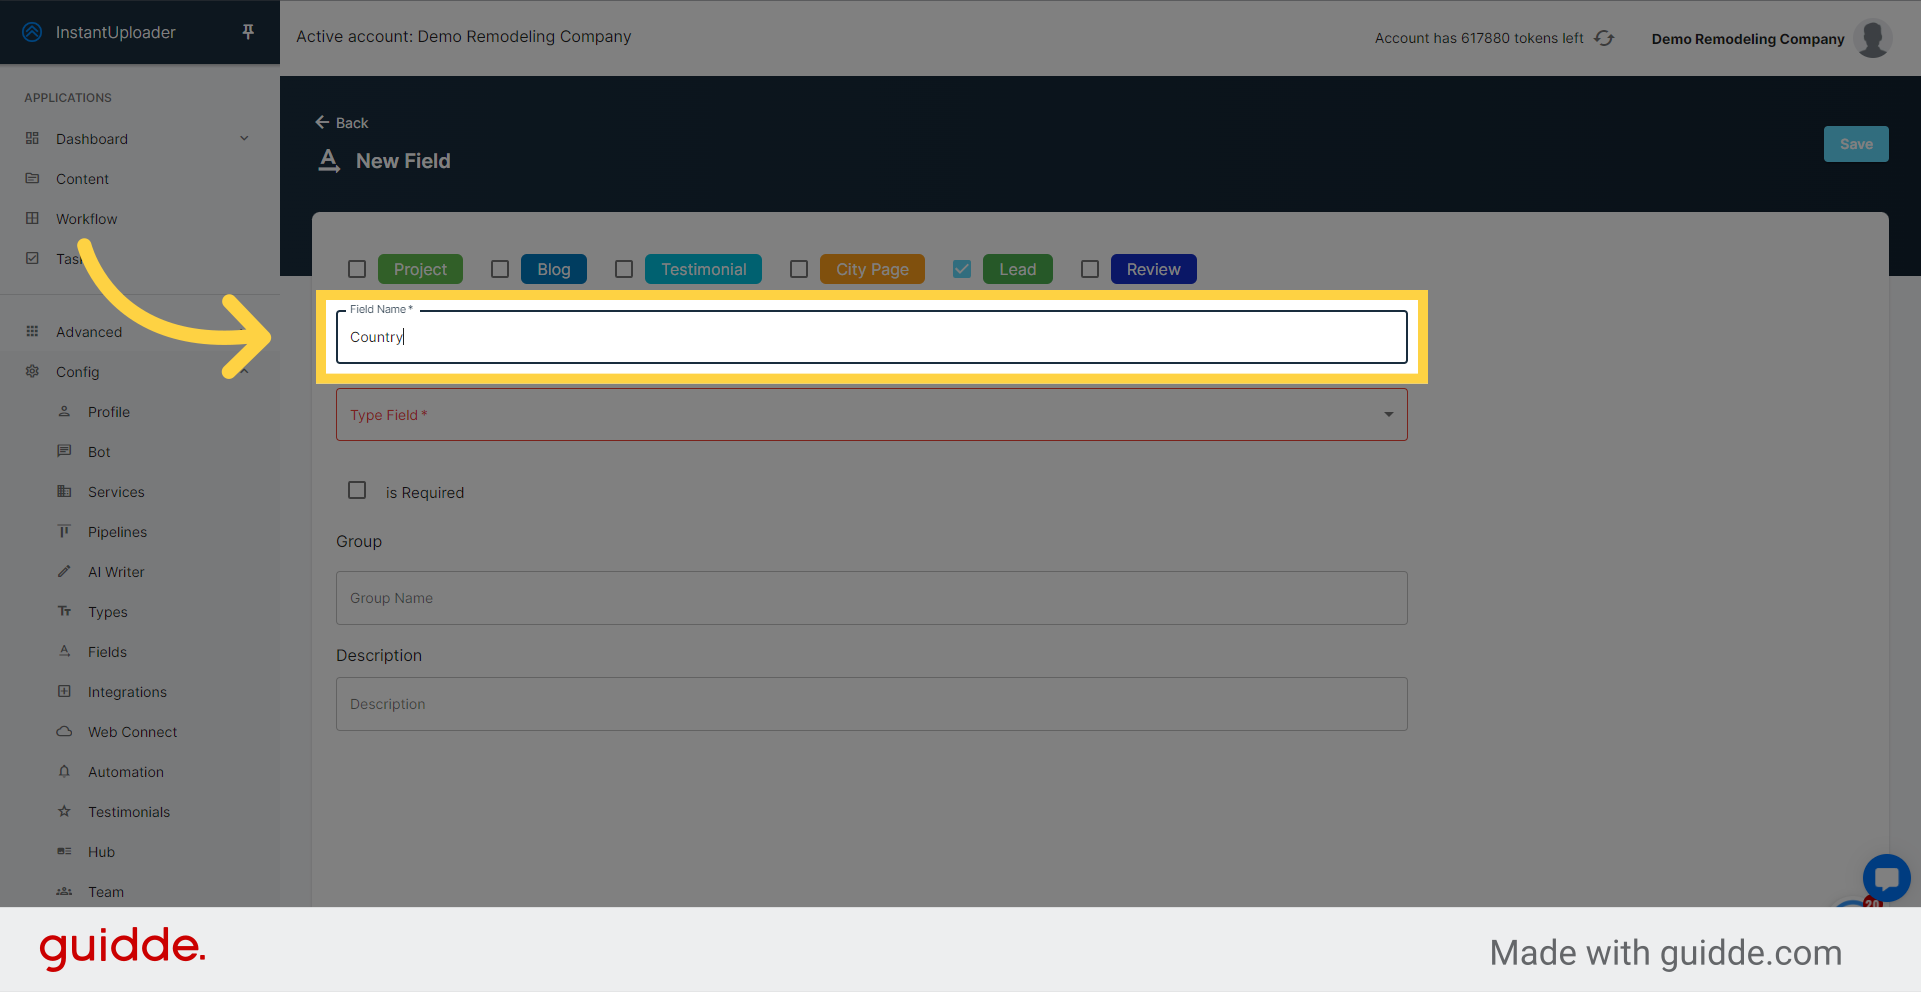Click the Save button
The width and height of the screenshot is (1921, 992).
point(1856,144)
